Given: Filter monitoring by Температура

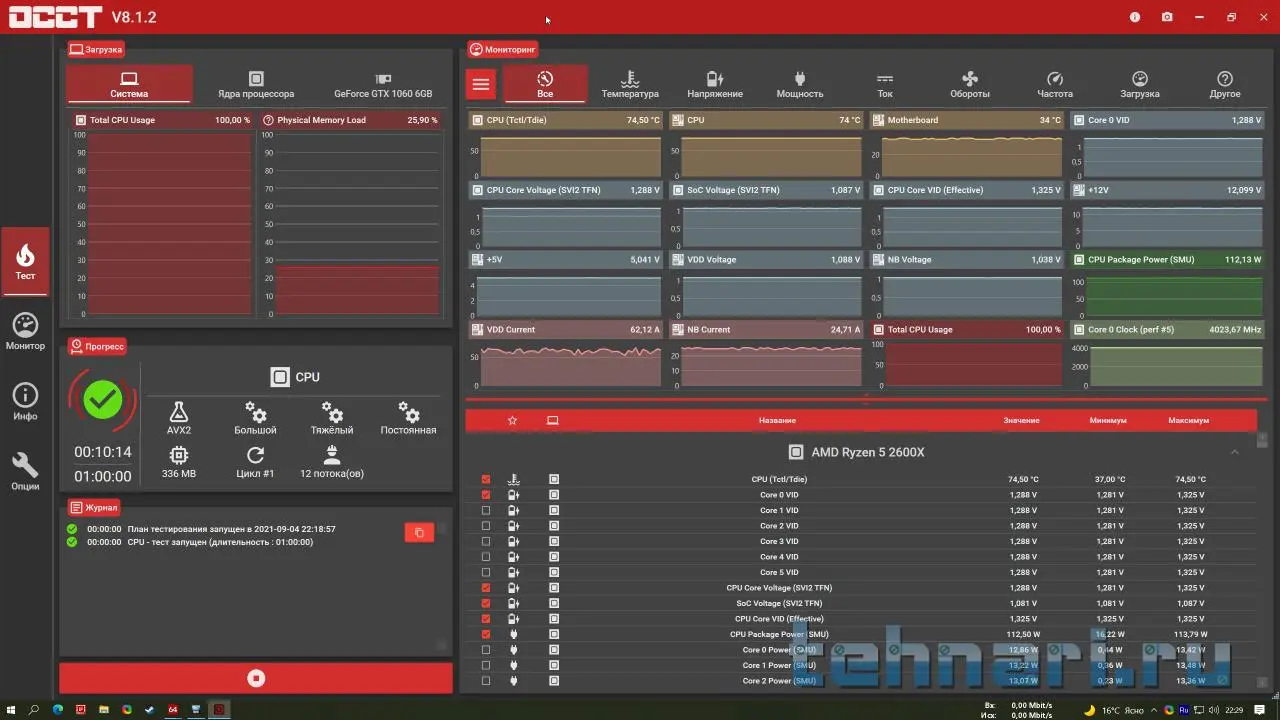Looking at the screenshot, I should click(630, 84).
